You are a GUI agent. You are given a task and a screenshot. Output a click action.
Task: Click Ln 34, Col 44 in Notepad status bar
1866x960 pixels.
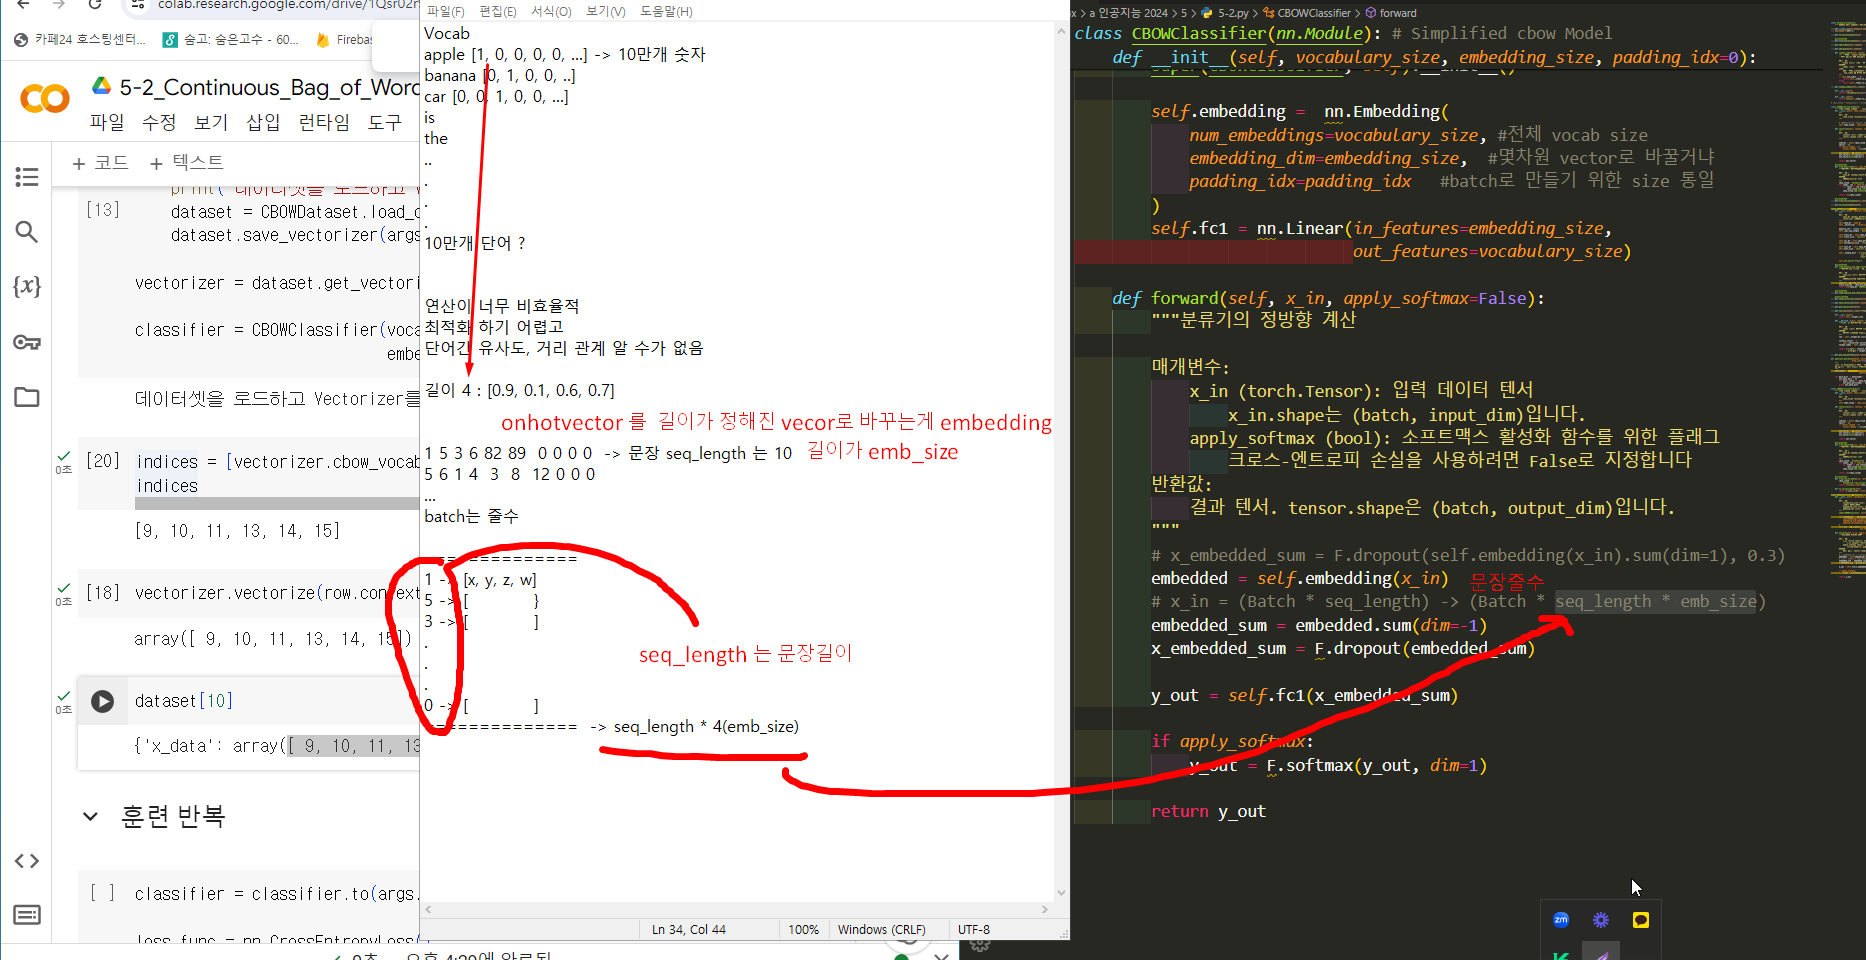tap(689, 930)
